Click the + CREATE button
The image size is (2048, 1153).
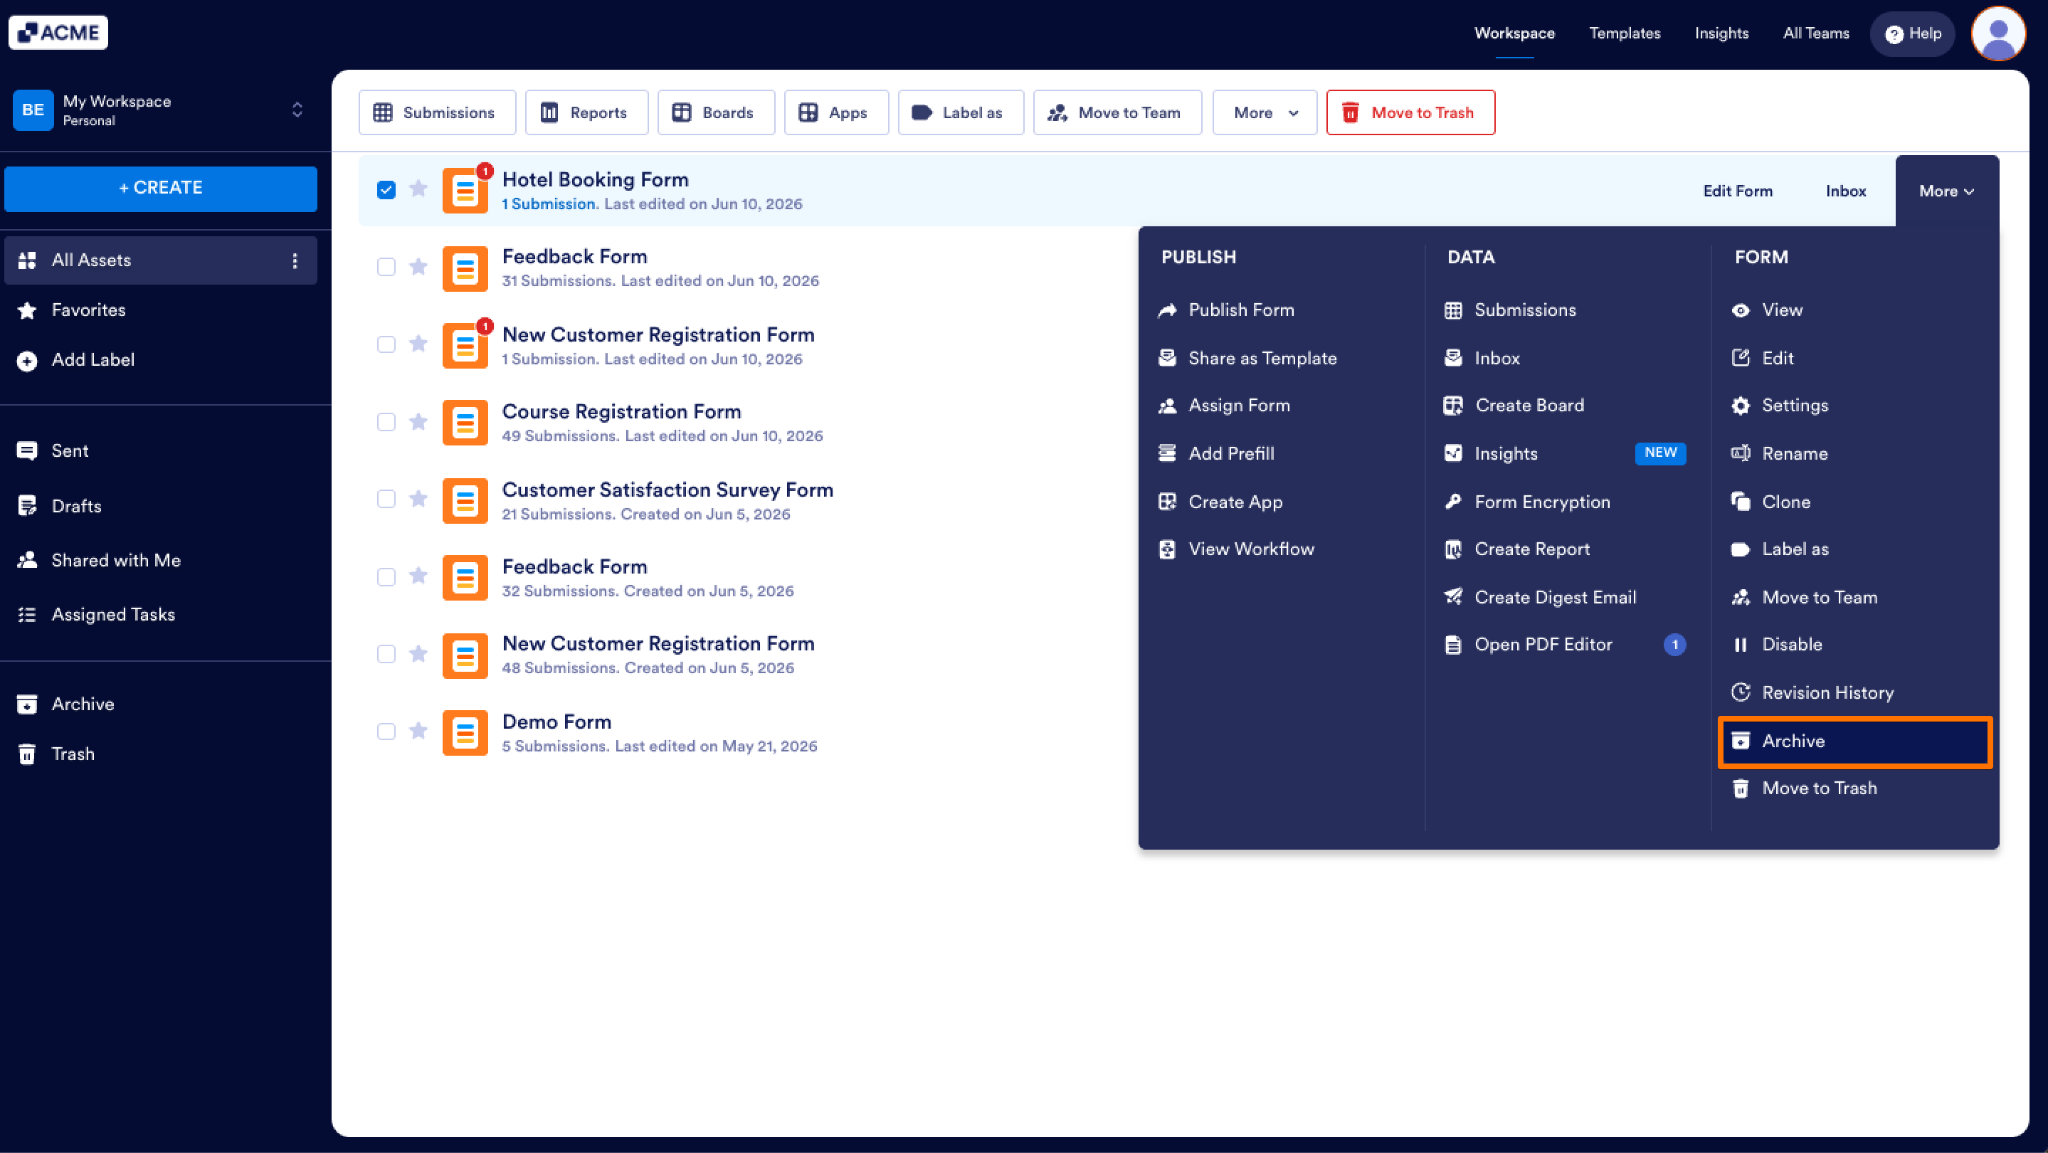click(160, 189)
